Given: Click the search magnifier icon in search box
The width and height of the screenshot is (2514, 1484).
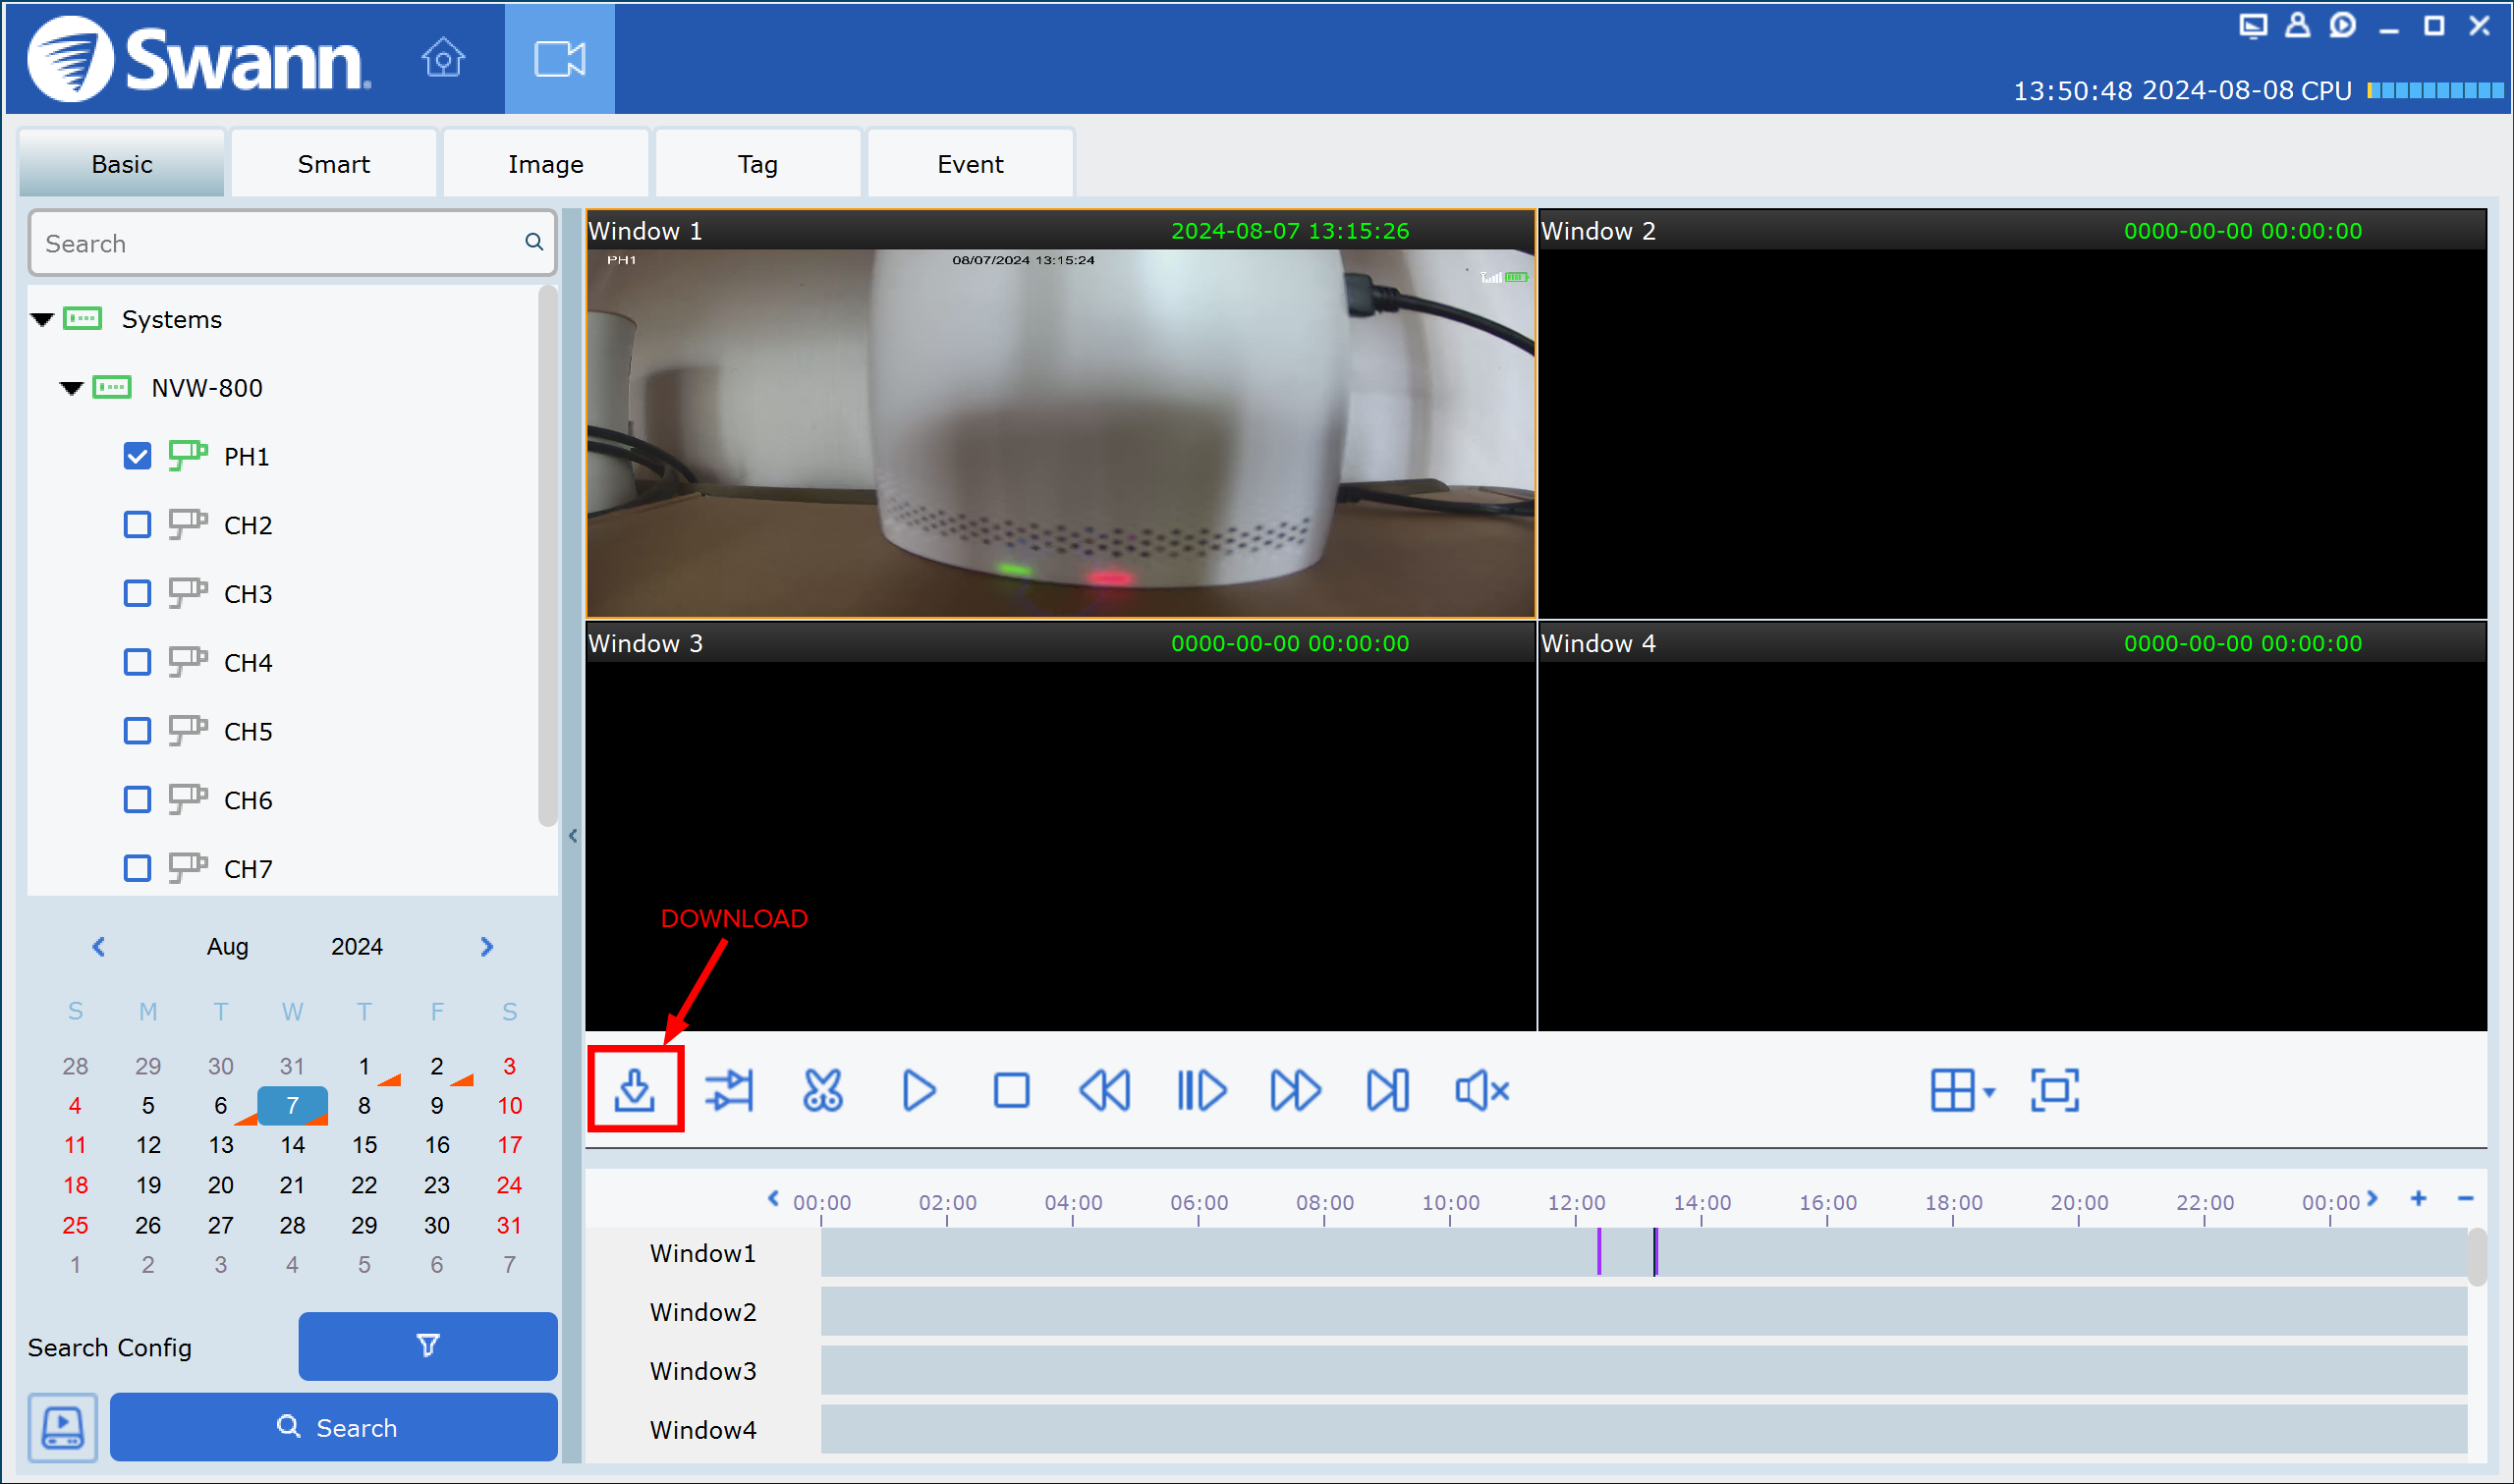Looking at the screenshot, I should (534, 242).
